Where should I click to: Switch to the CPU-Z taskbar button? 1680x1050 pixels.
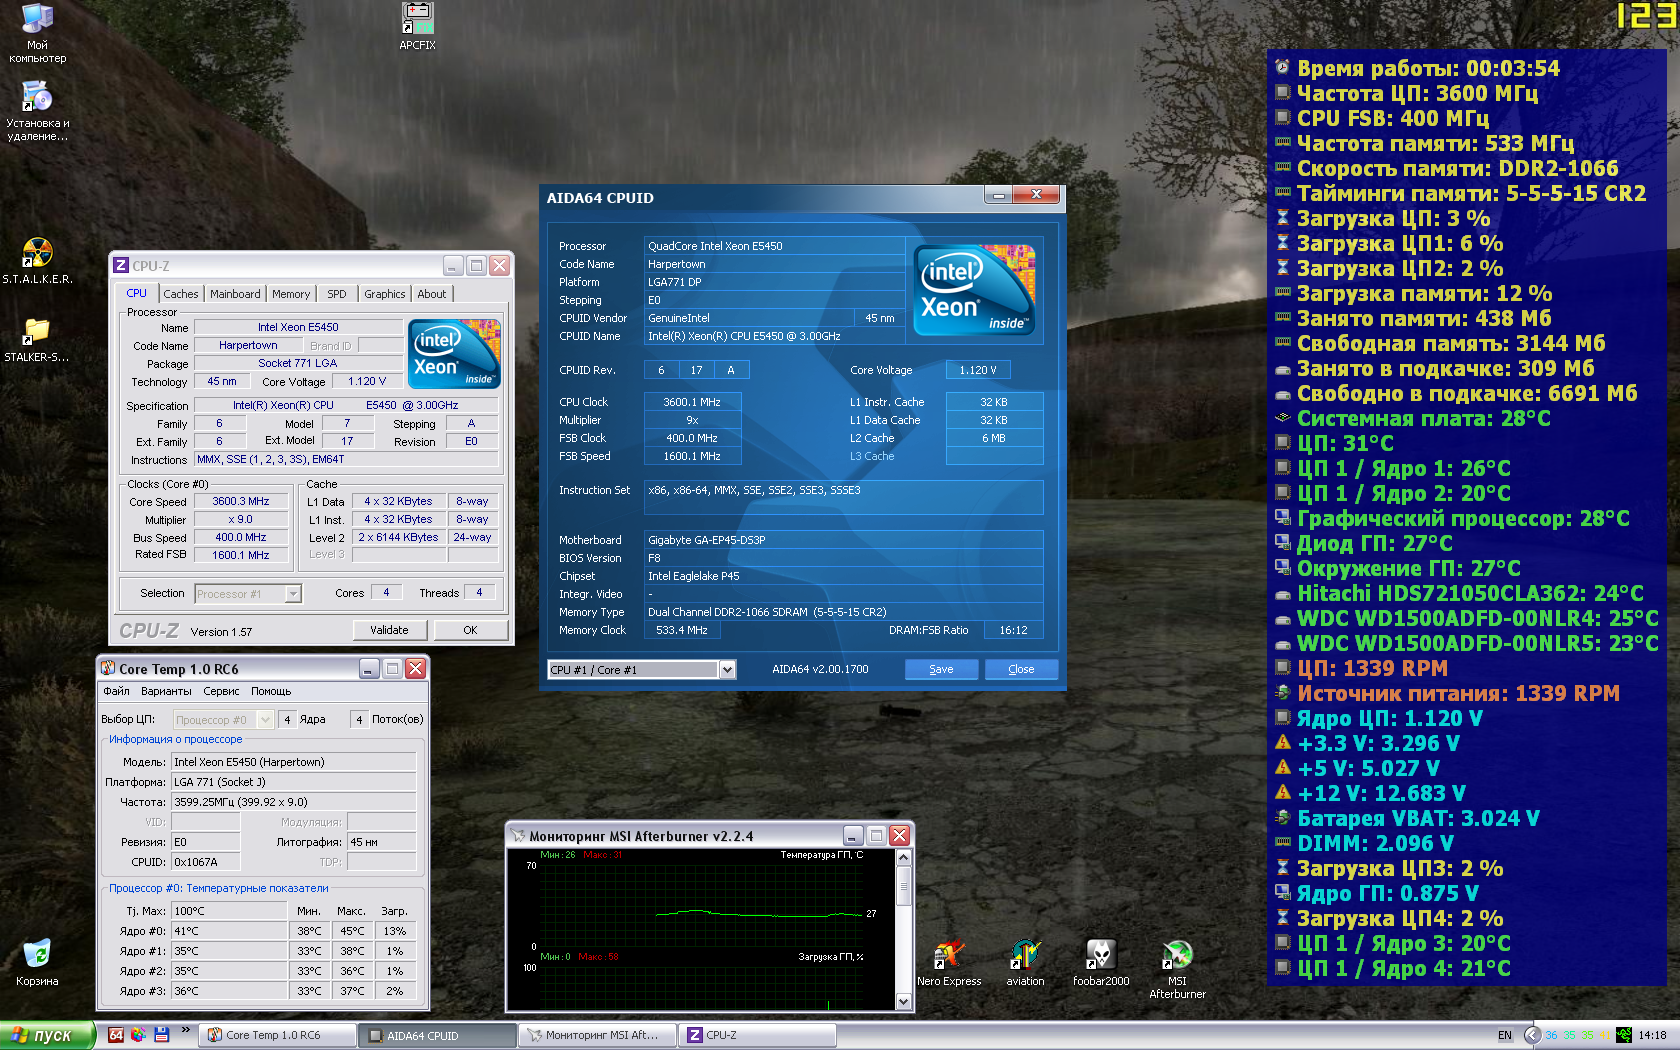tap(757, 1035)
